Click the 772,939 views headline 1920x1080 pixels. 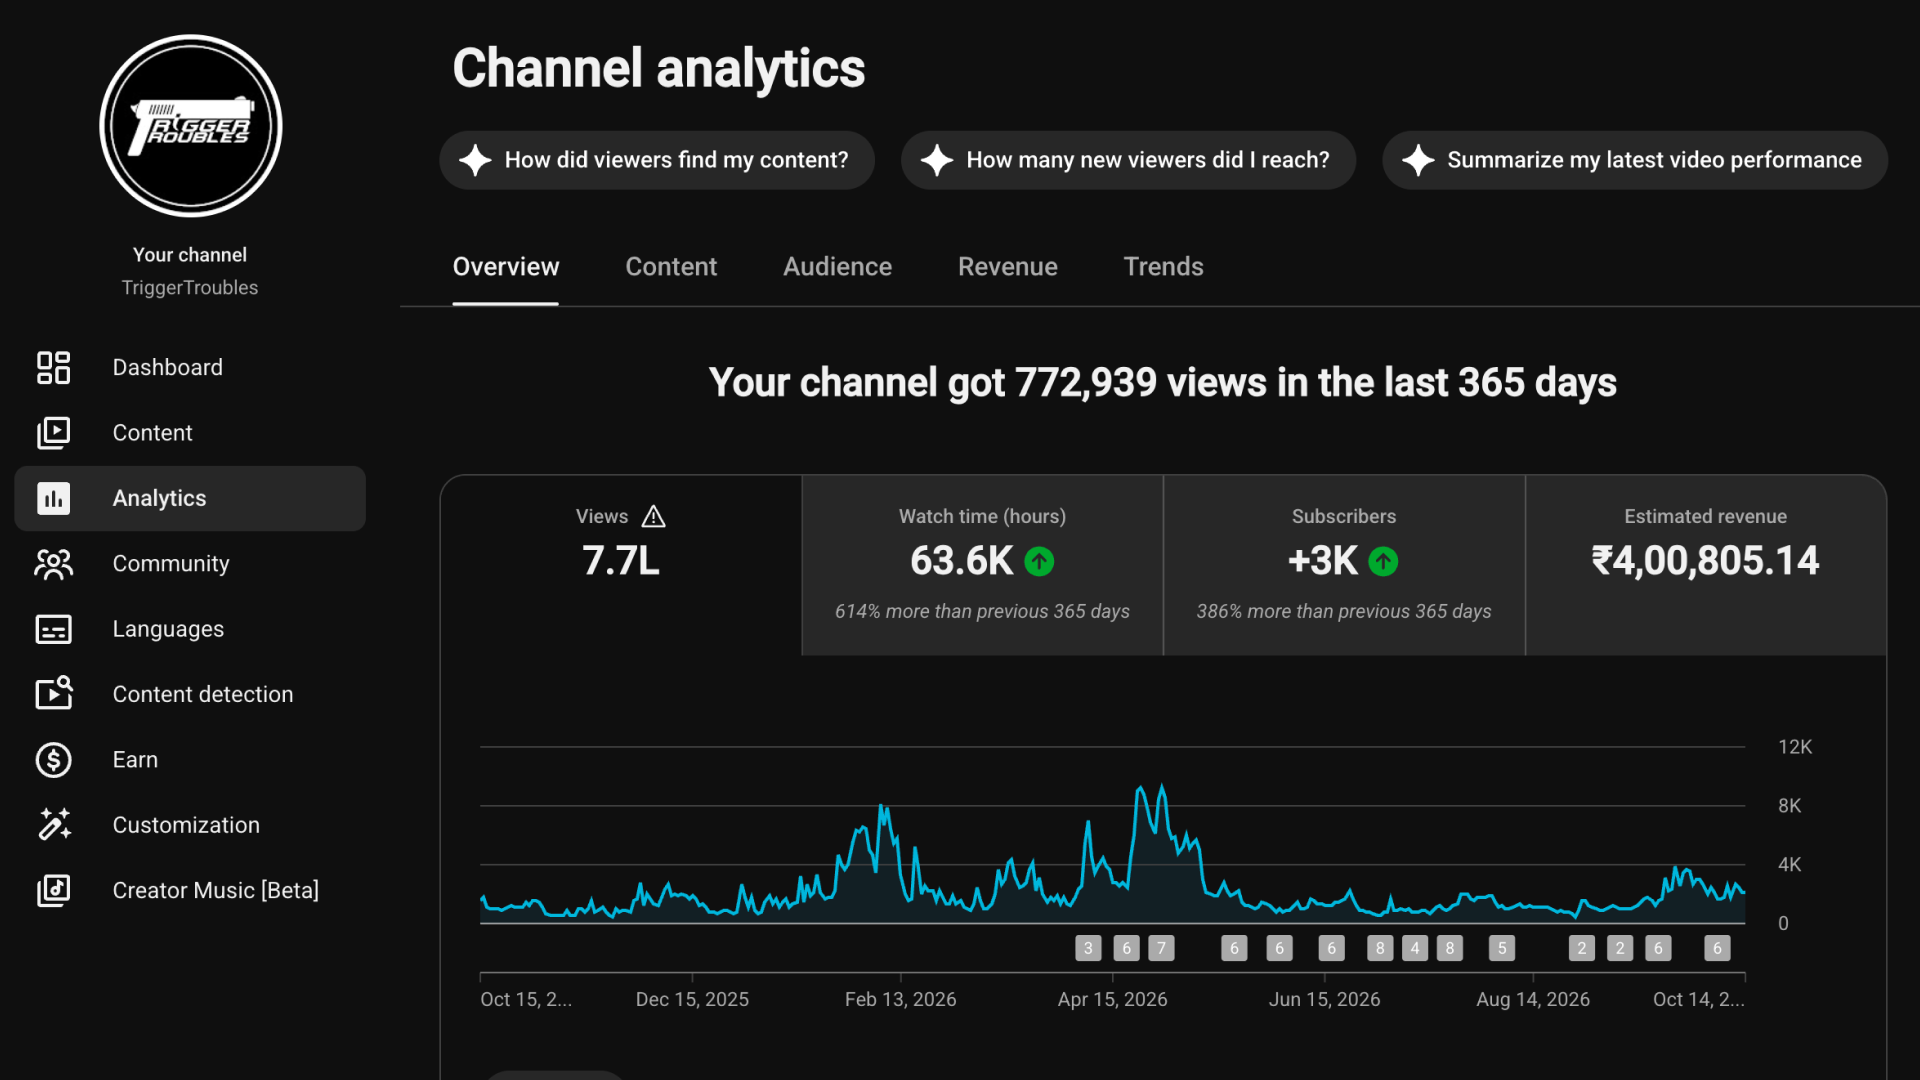click(x=1162, y=383)
